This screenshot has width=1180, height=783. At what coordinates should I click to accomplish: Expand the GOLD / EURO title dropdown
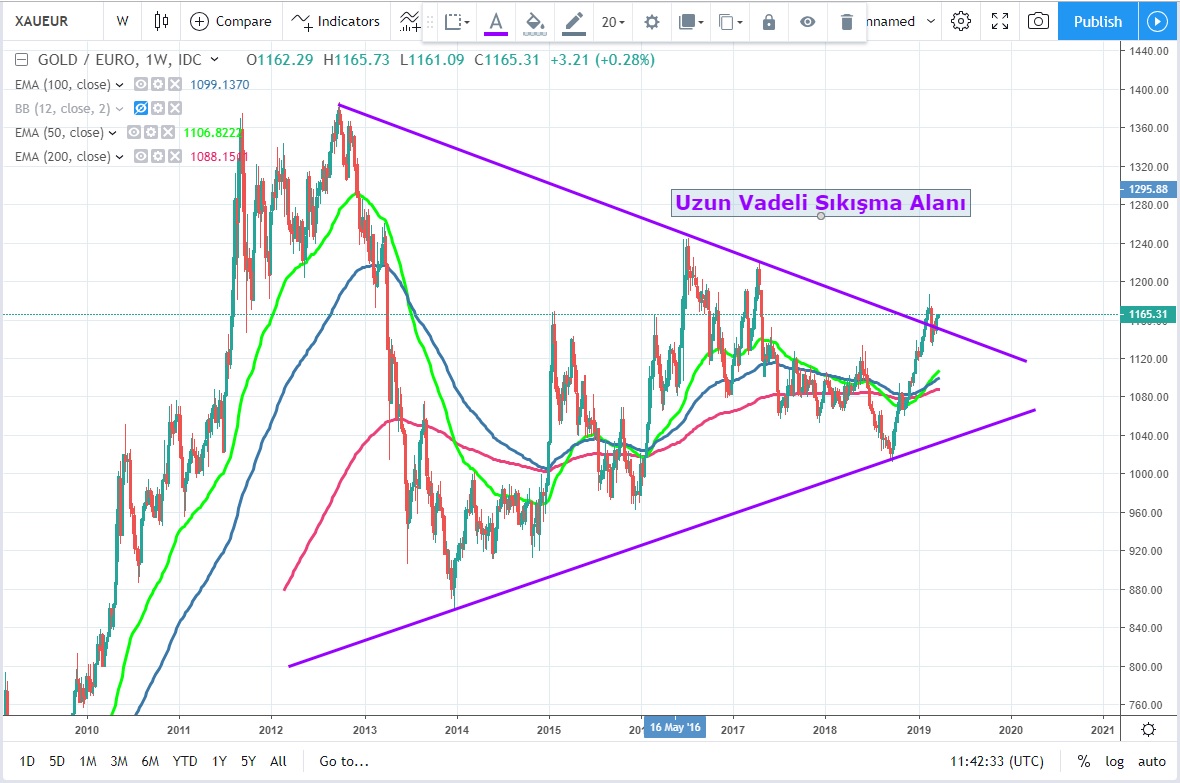pyautogui.click(x=214, y=59)
